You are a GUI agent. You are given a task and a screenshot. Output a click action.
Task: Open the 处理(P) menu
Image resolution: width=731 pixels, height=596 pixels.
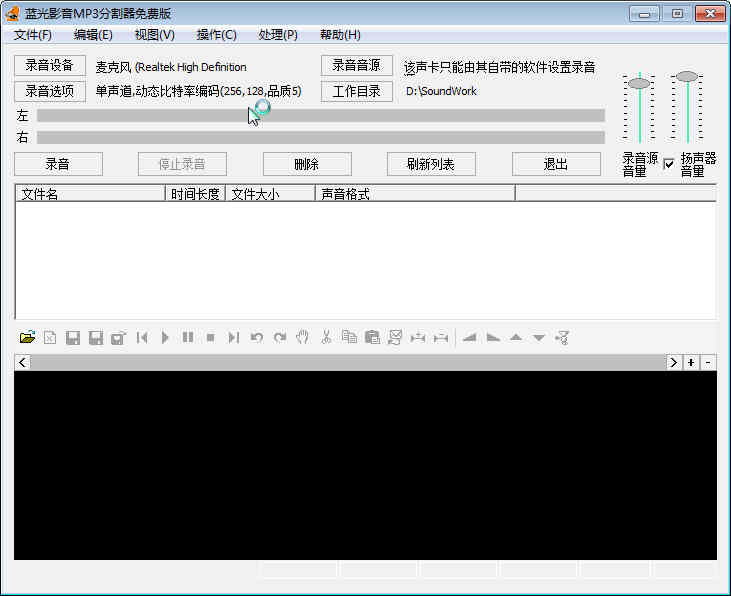(x=277, y=35)
